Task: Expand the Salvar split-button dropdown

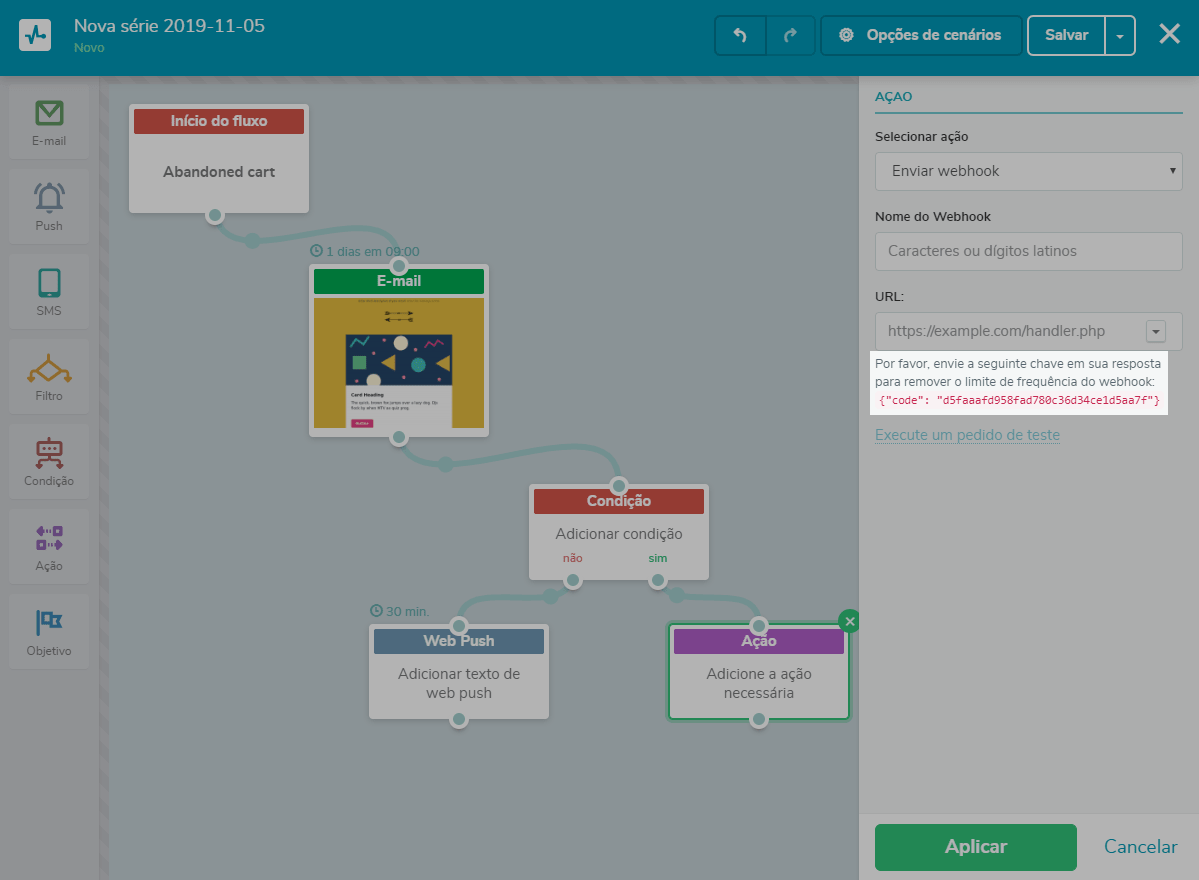Action: point(1121,34)
